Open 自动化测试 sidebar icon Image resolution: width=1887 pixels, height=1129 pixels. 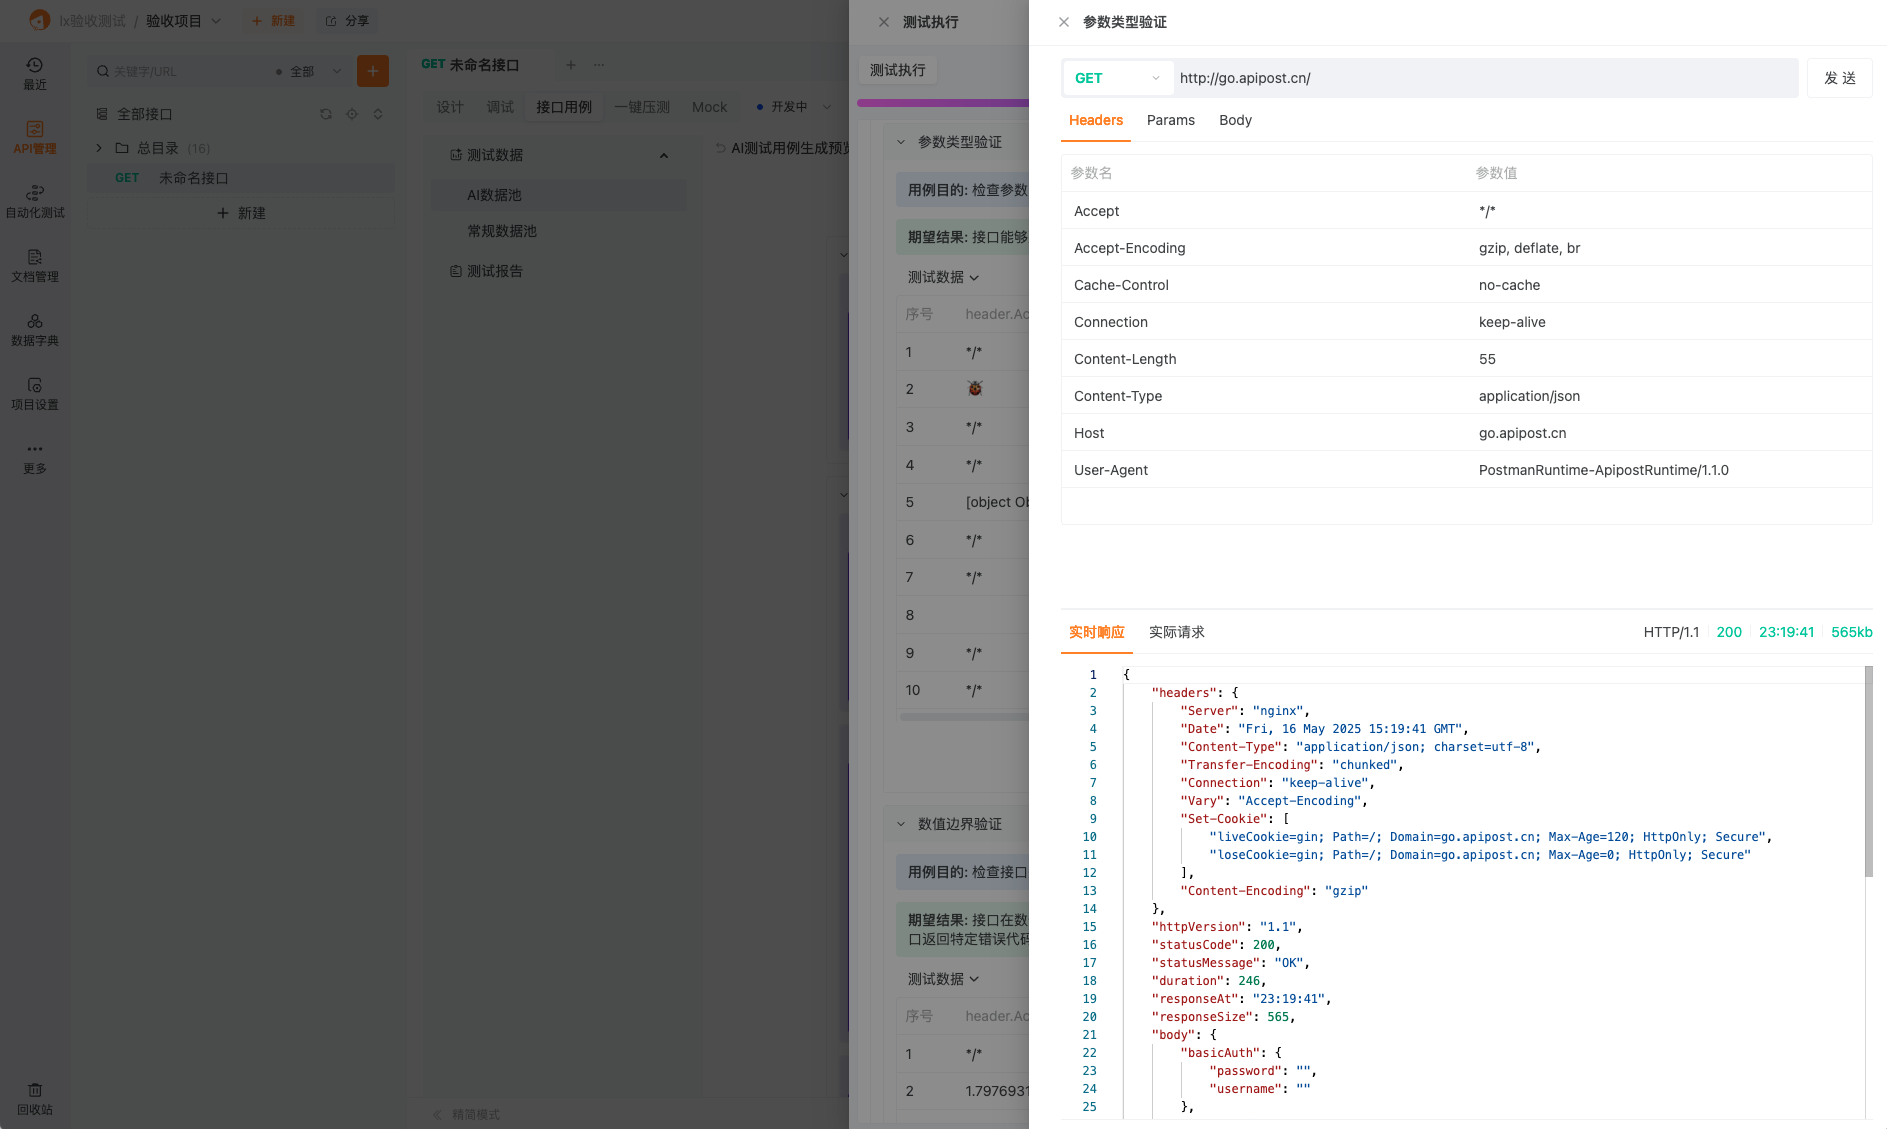(34, 201)
